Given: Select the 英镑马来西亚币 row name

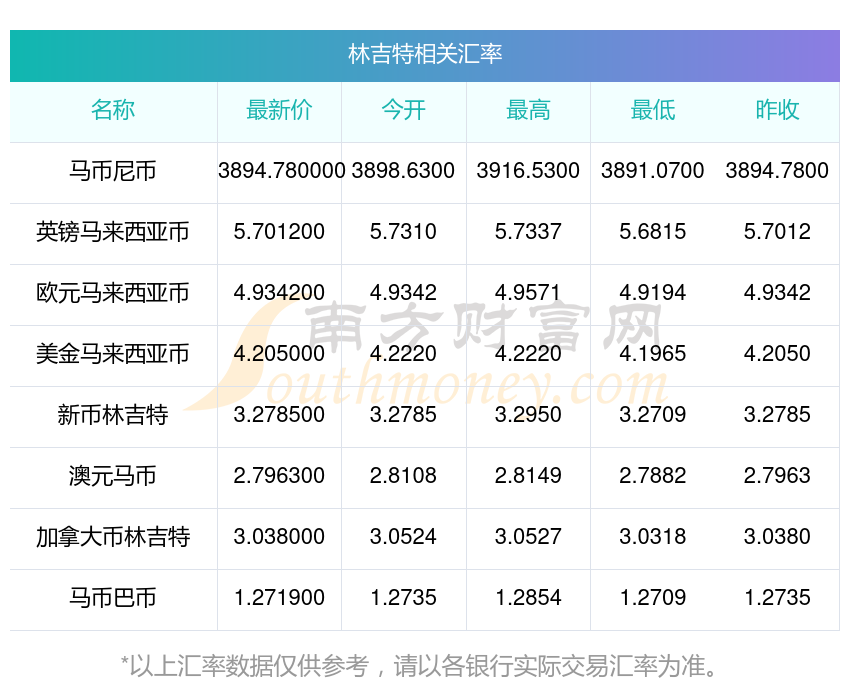Looking at the screenshot, I should click(113, 232).
